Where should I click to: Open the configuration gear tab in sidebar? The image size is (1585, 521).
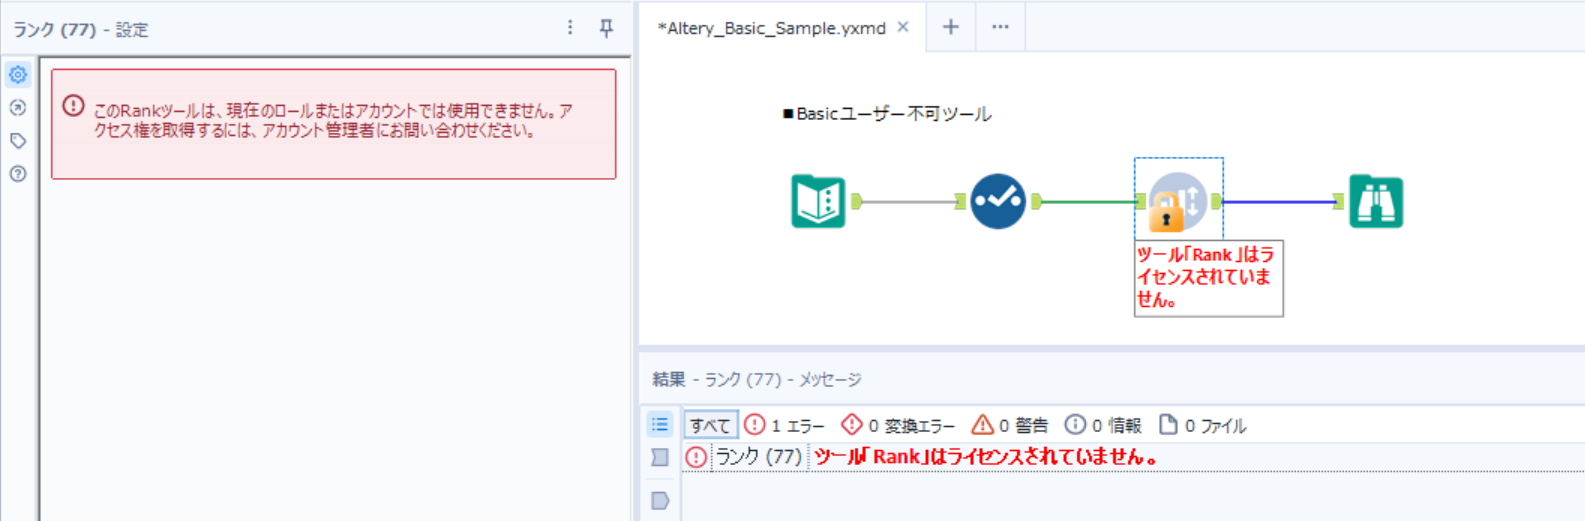point(18,75)
